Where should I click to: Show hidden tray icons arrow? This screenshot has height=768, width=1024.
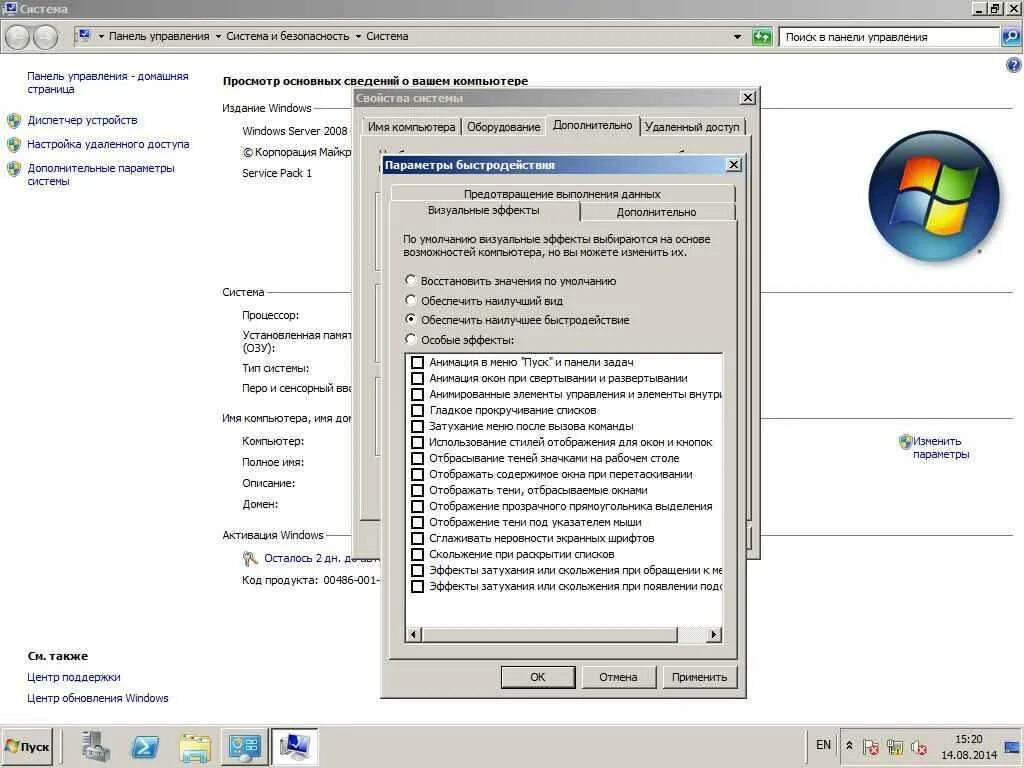tap(849, 745)
